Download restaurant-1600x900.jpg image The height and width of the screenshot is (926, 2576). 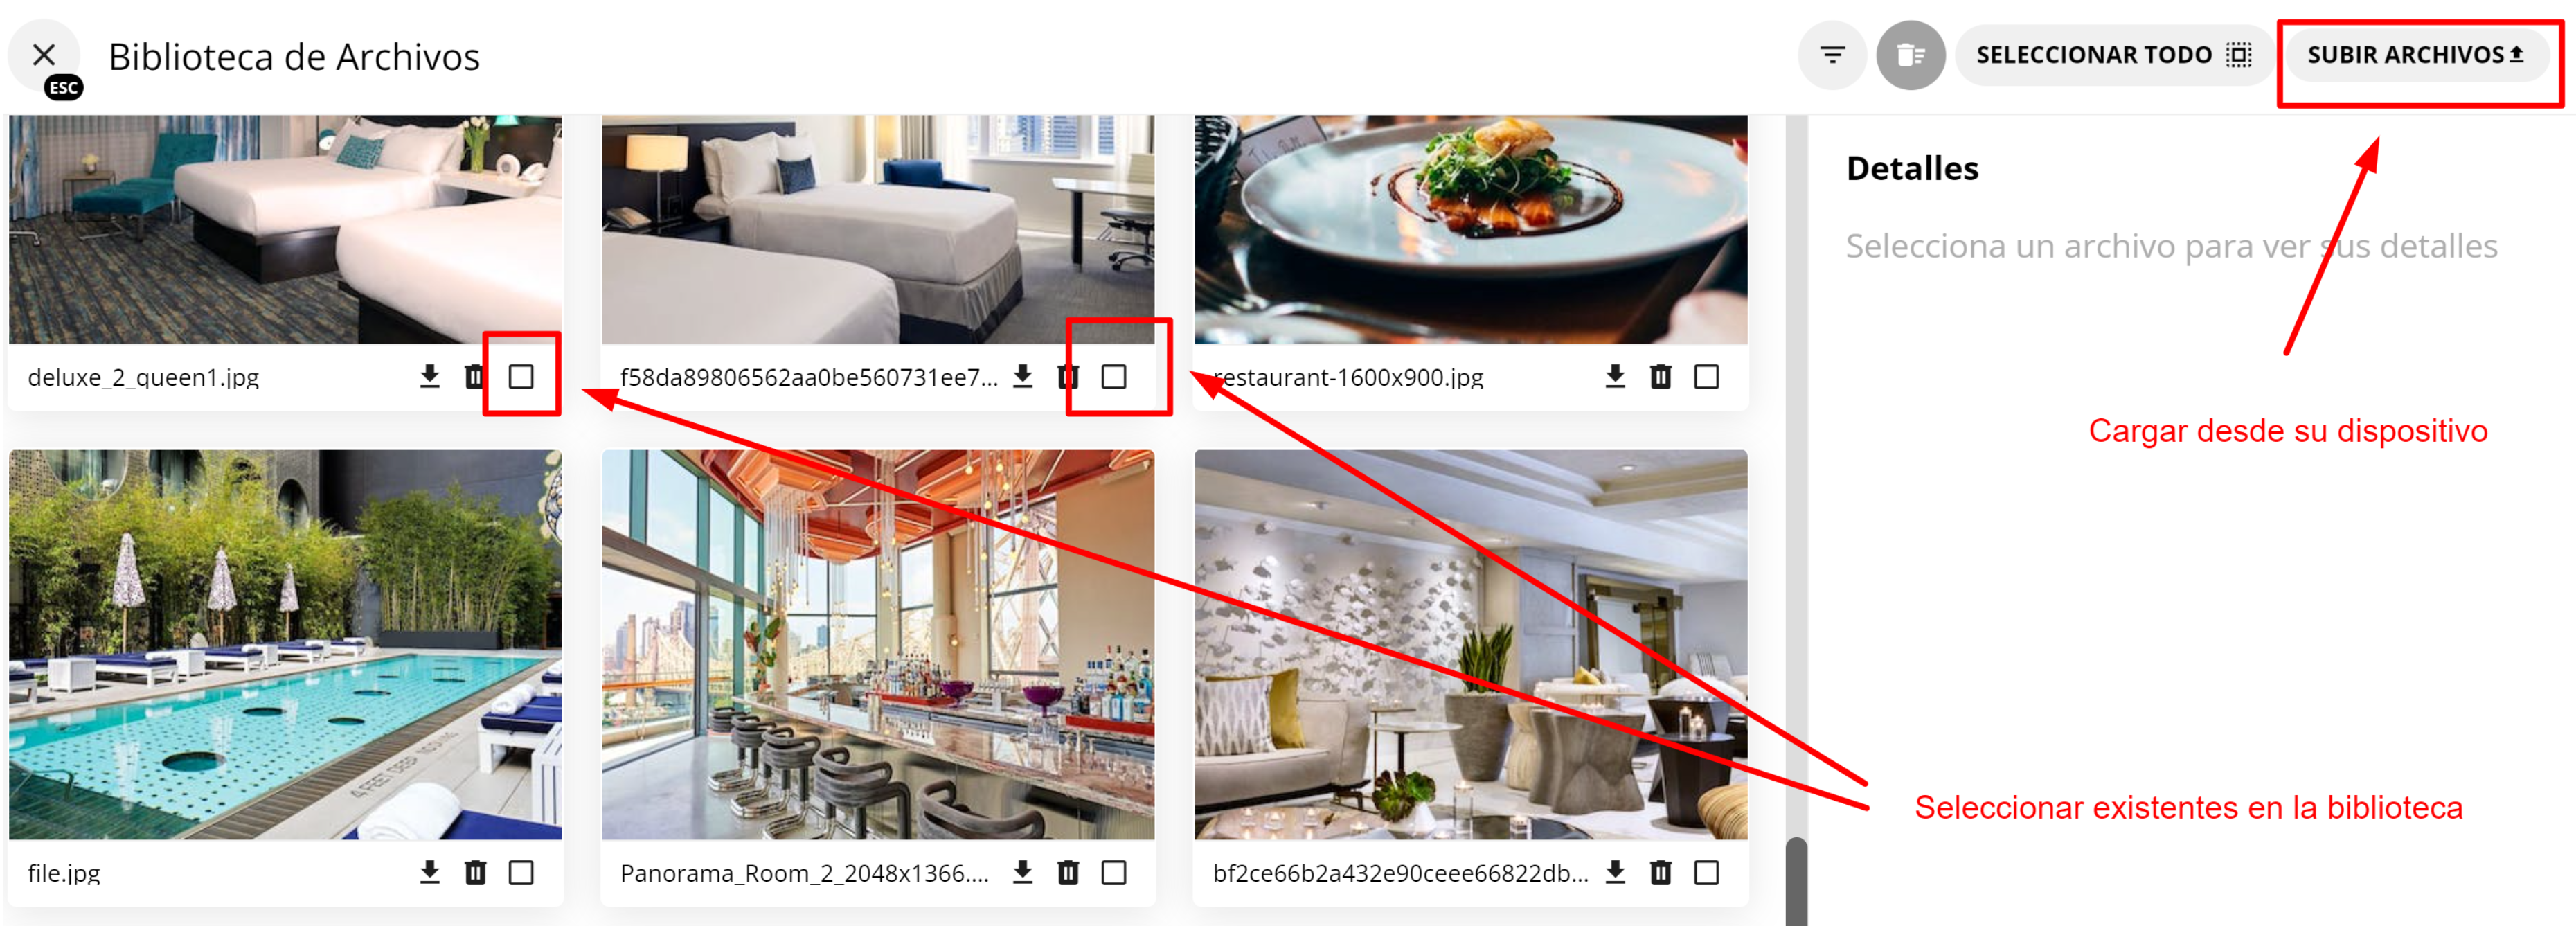pos(1615,377)
